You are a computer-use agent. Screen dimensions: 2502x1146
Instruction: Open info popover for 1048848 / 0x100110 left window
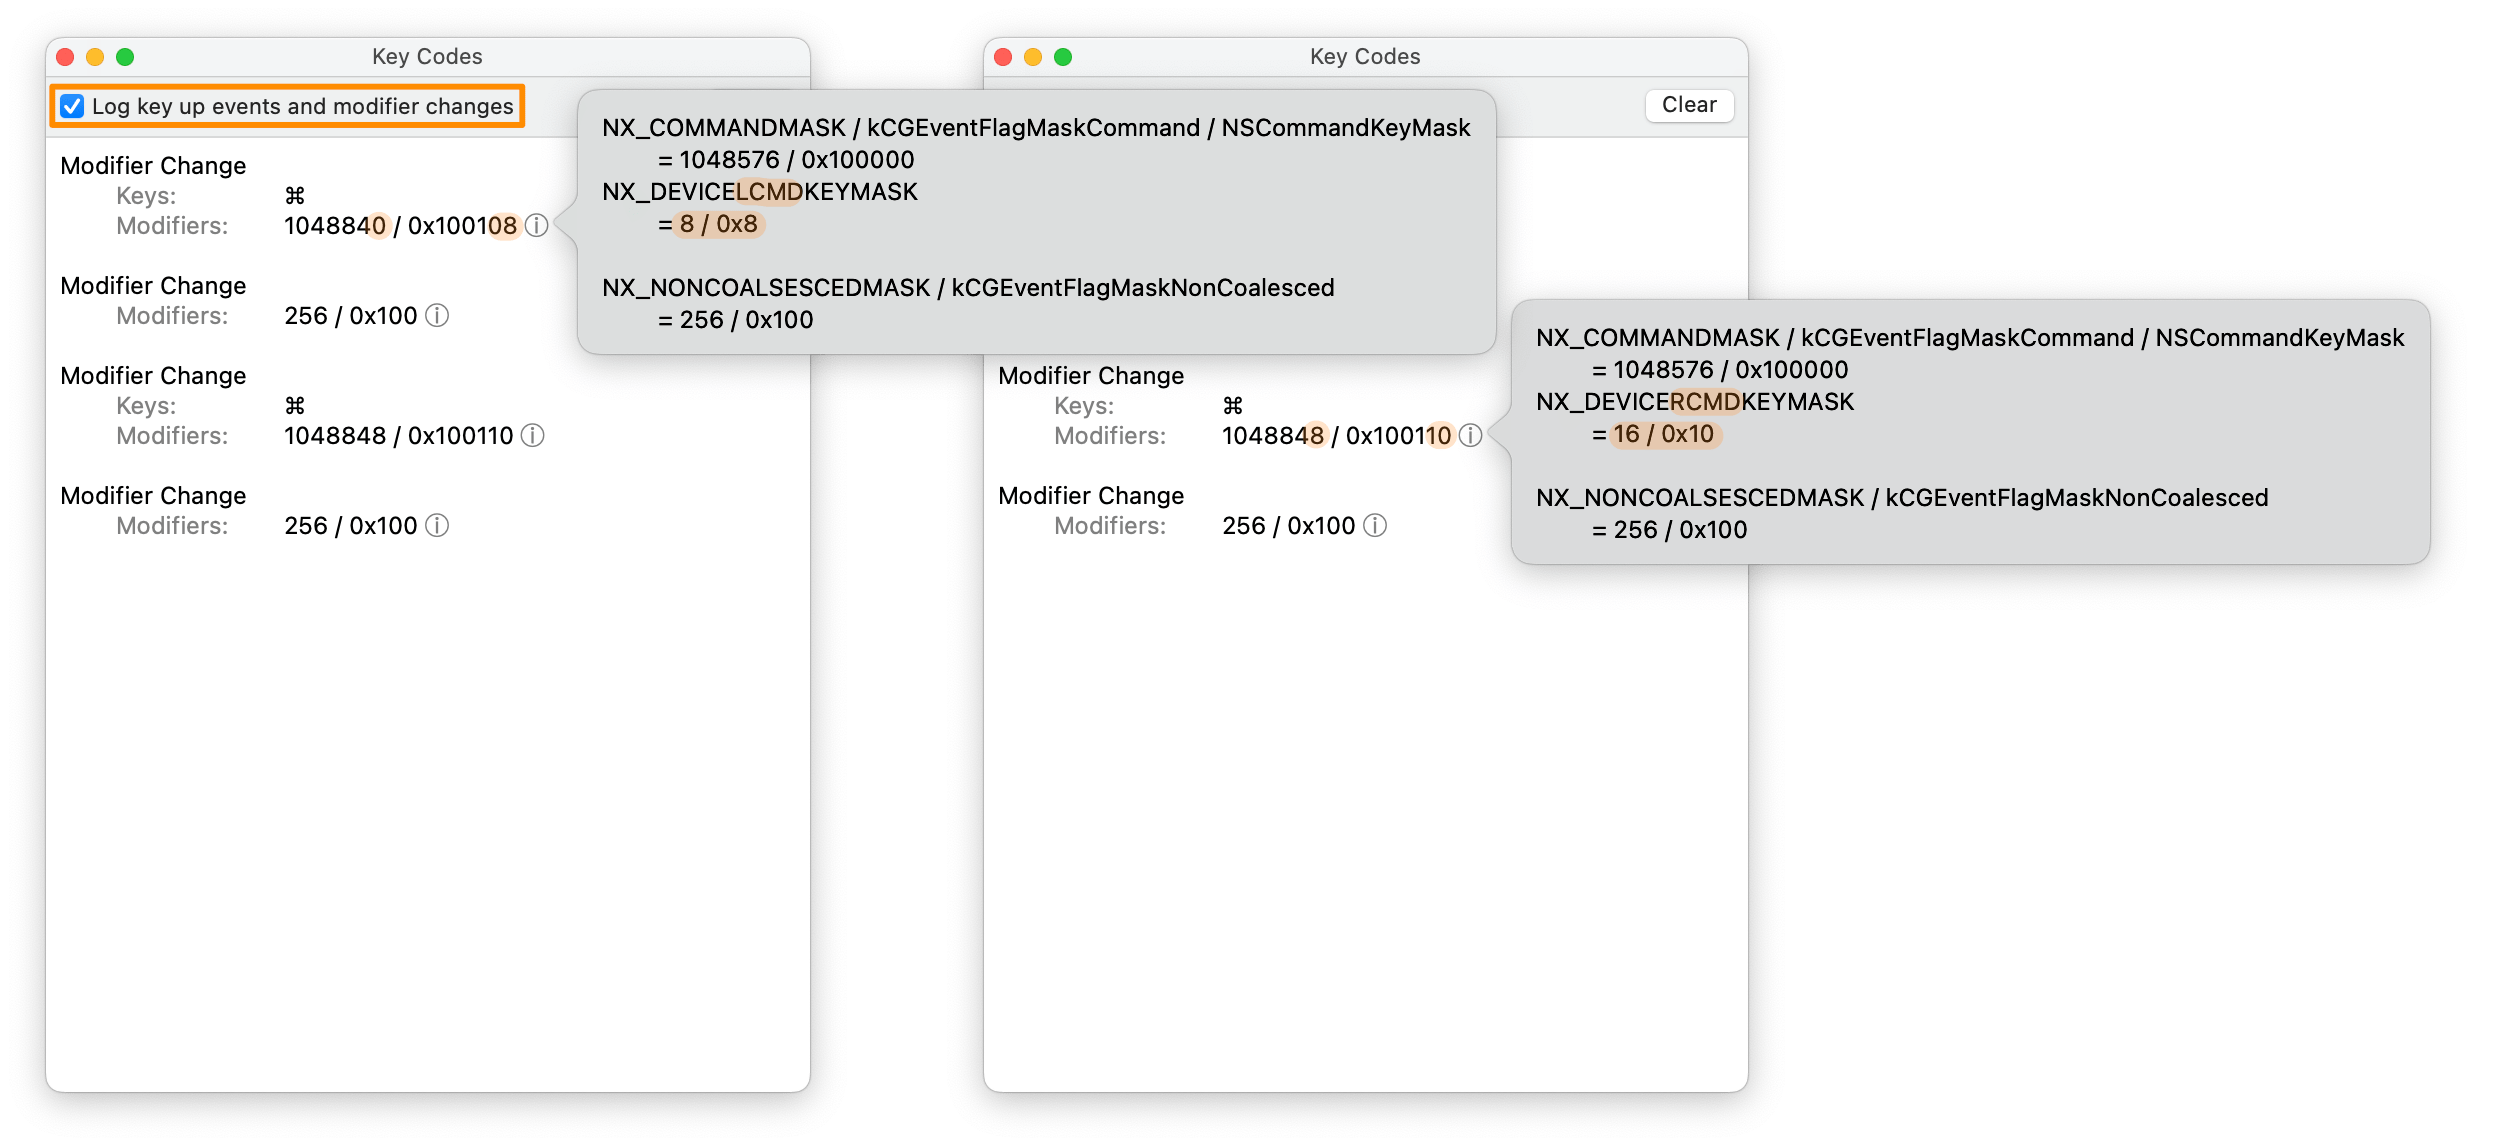tap(534, 436)
